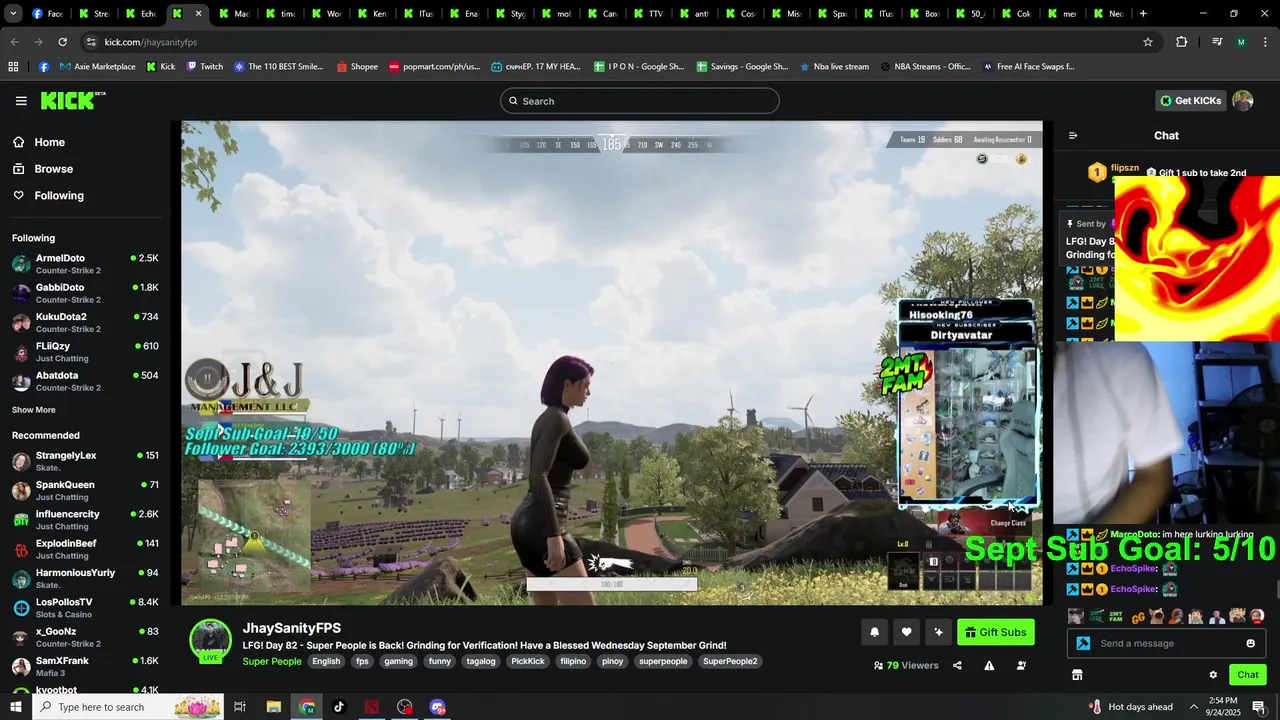Open LosPollosTV recommended channel
The height and width of the screenshot is (720, 1280).
pyautogui.click(x=85, y=607)
